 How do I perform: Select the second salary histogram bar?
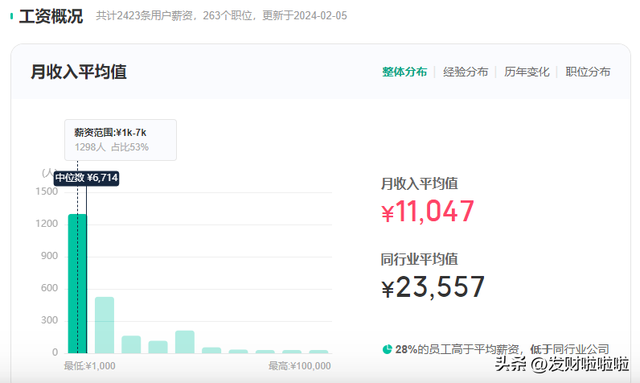pyautogui.click(x=104, y=325)
